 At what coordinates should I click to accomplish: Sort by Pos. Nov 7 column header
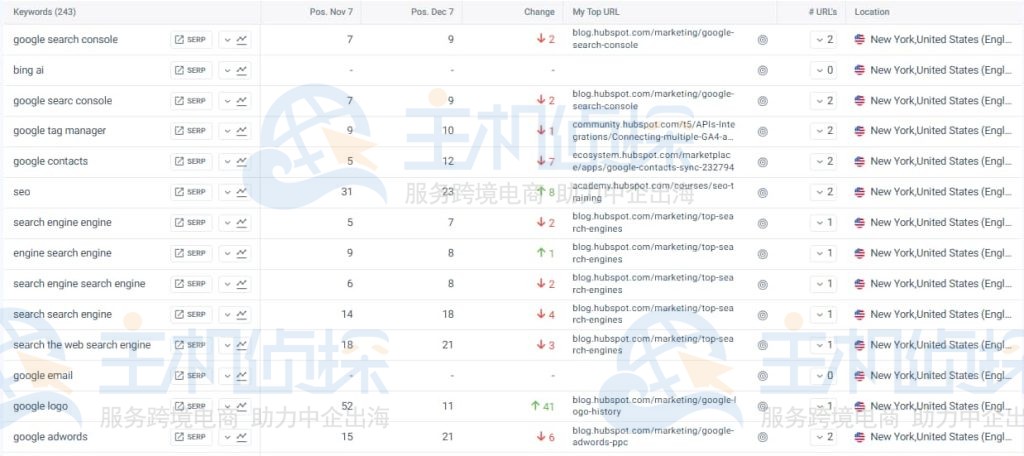331,12
